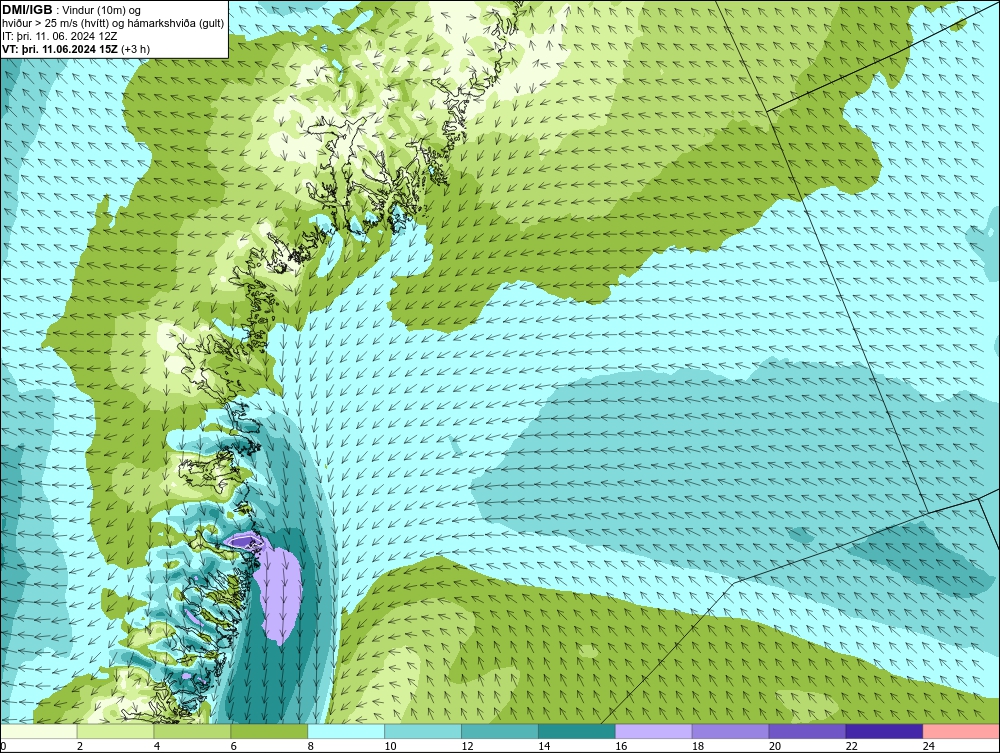
Task: Click the 0–2 m/s pale legend swatch
Action: (39, 731)
